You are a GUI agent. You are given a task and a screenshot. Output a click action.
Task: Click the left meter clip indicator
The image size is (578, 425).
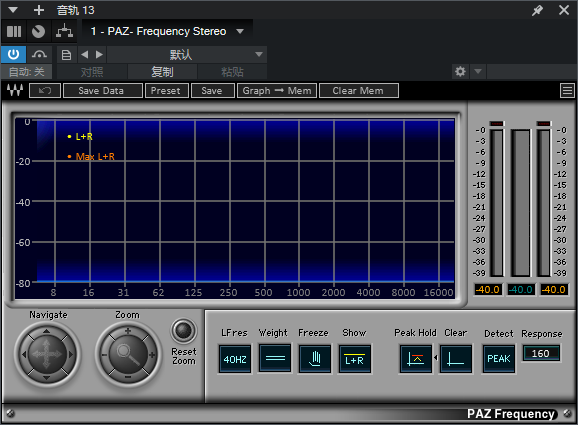(497, 123)
